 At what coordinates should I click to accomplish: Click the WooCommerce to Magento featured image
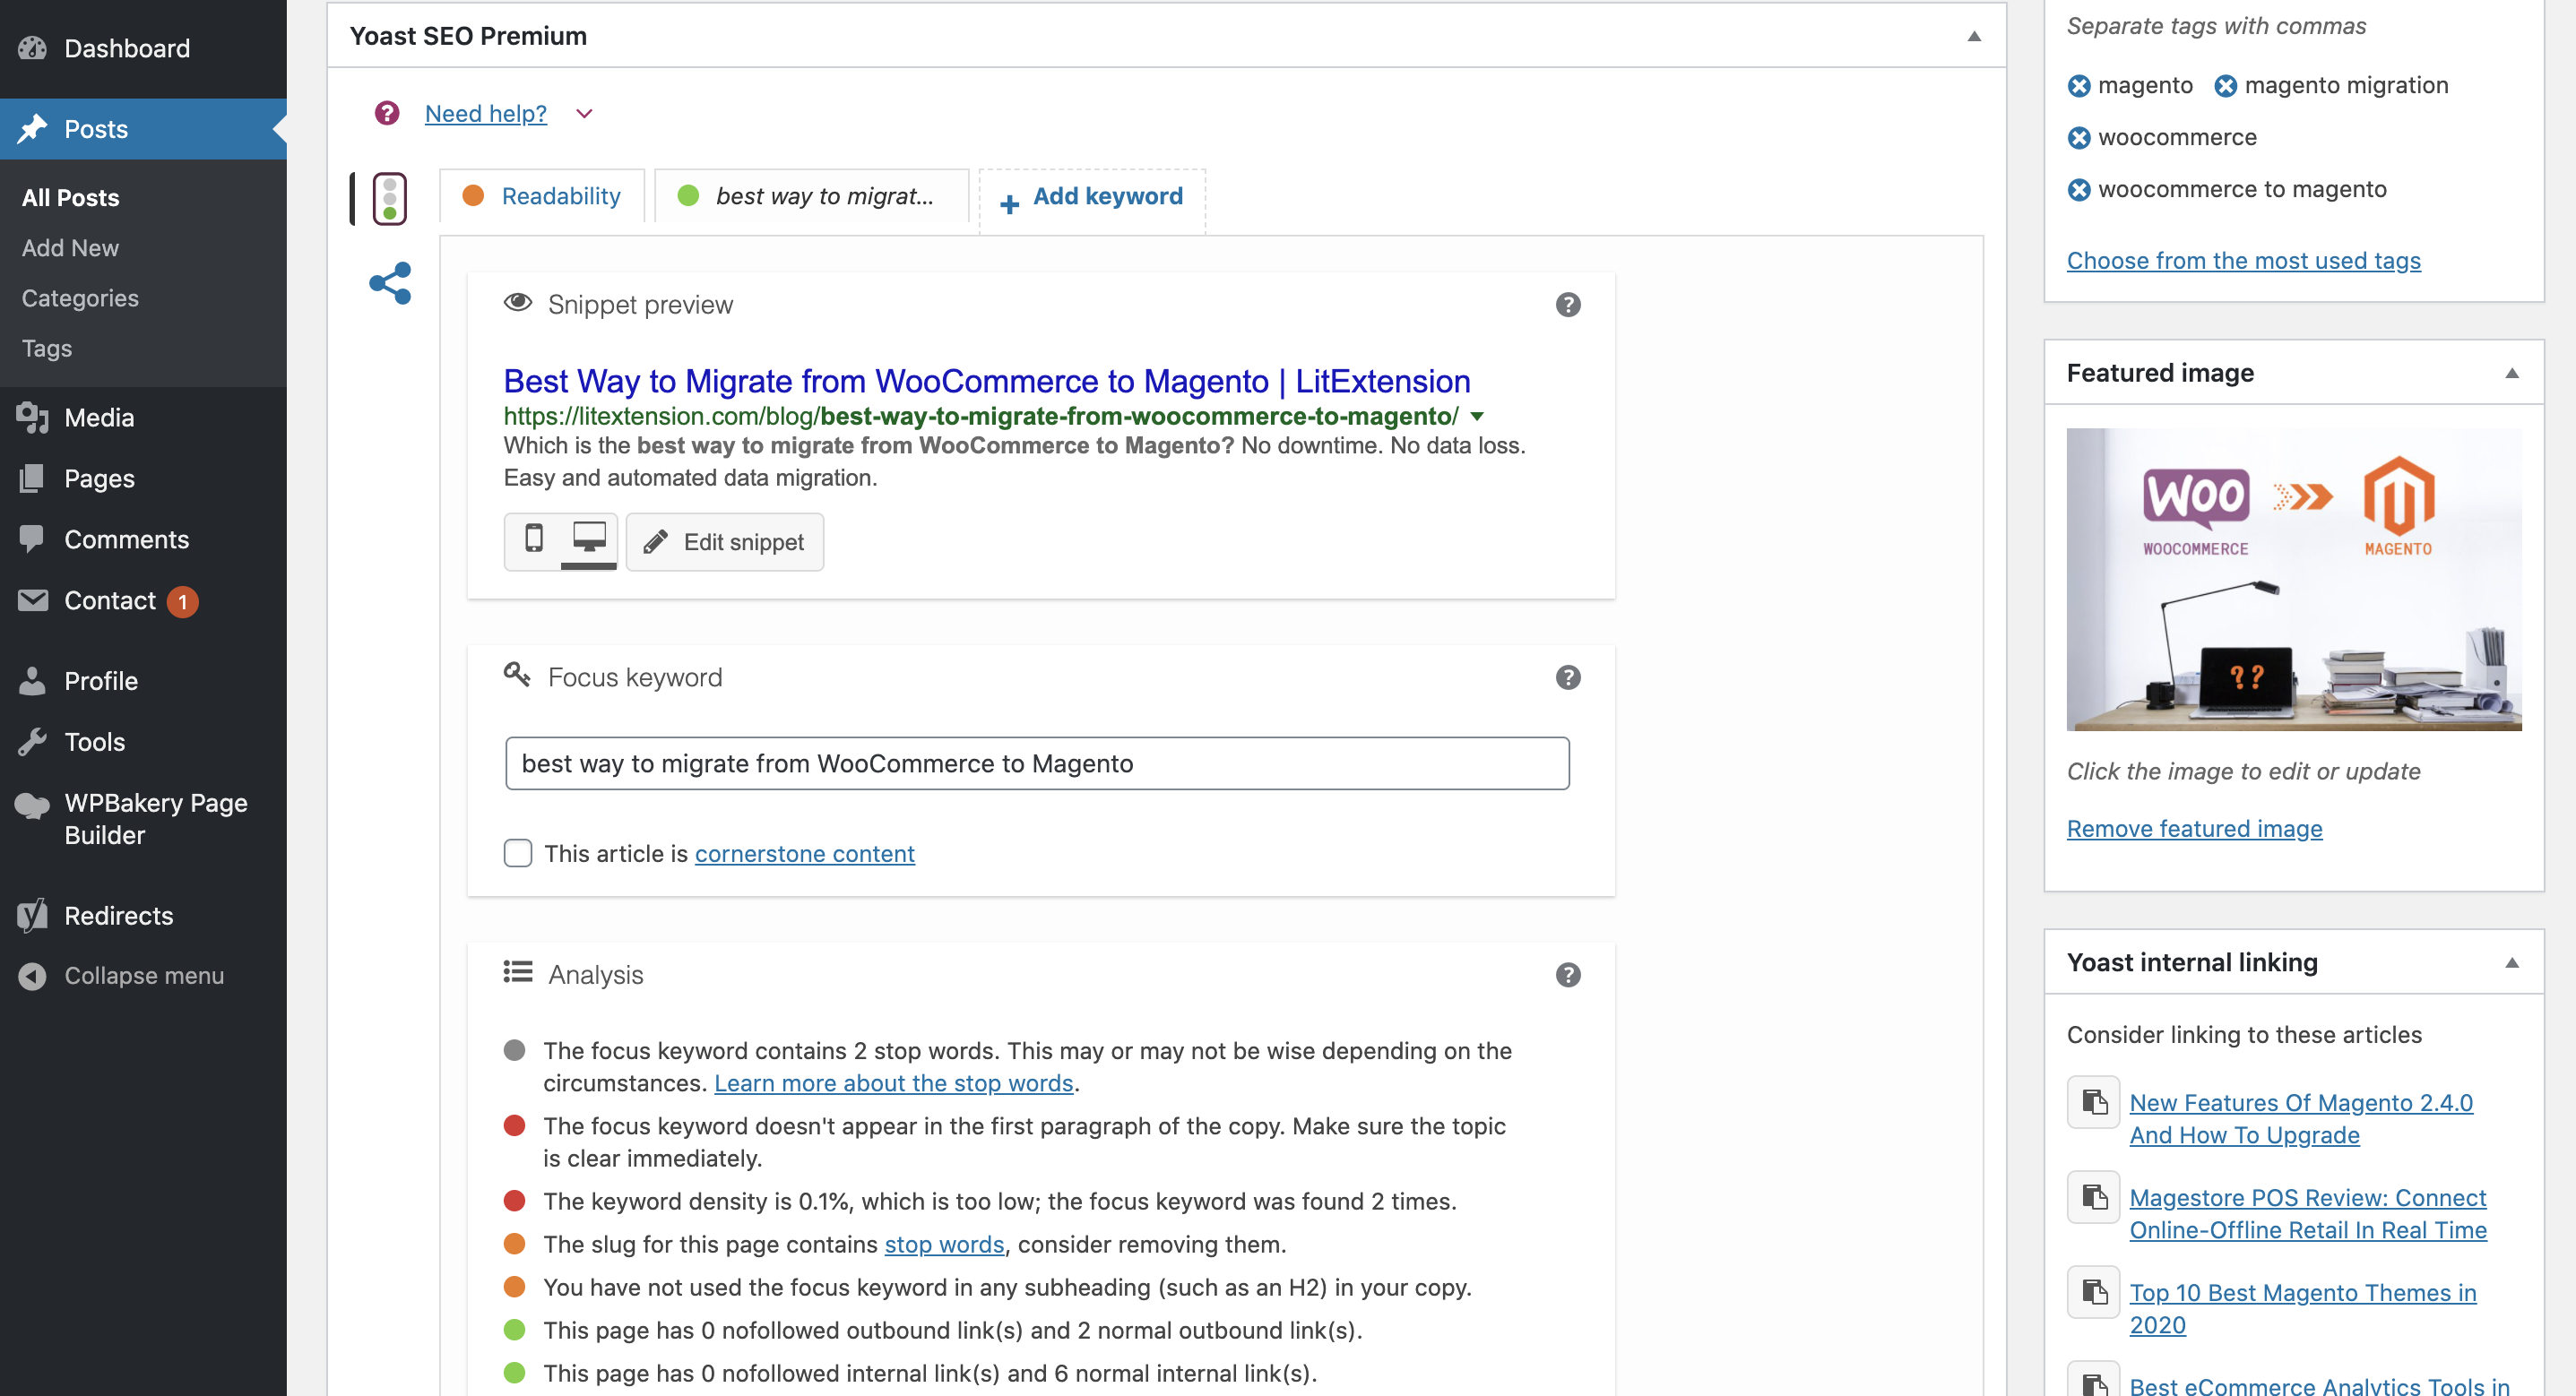[x=2293, y=580]
